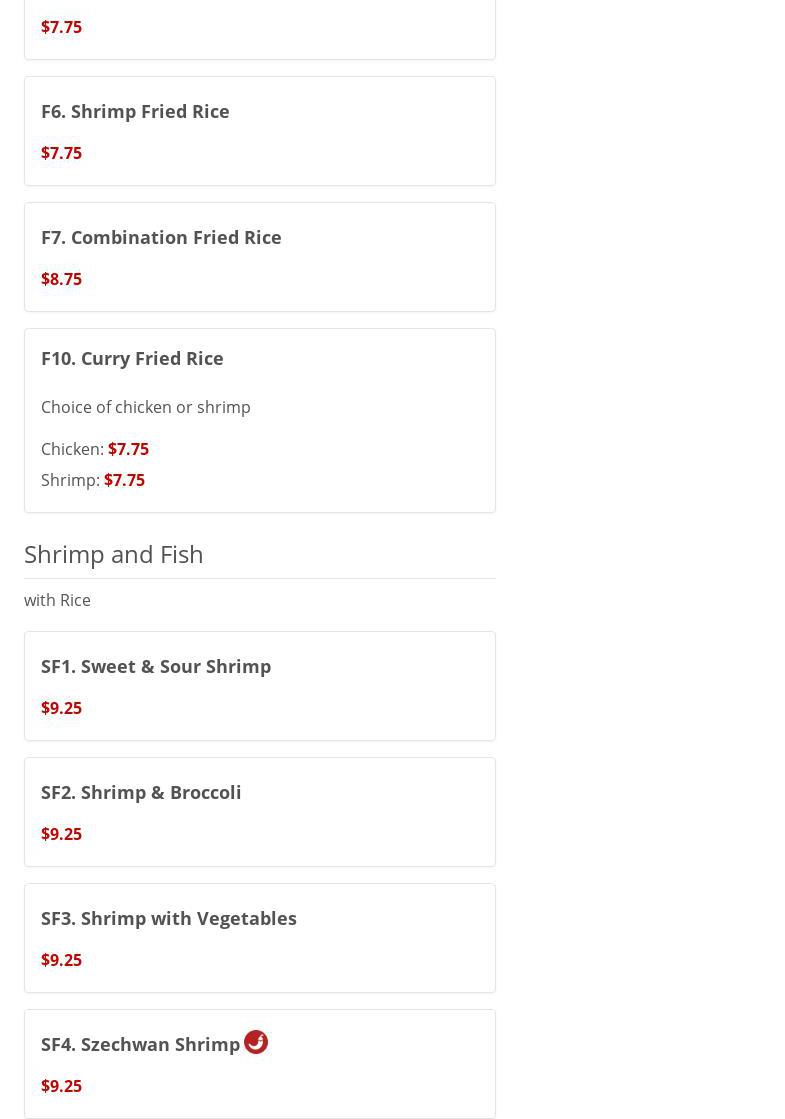The width and height of the screenshot is (785, 1119).
Task: Click the $9.25 price under Szechwan Shrimp
Action: pos(61,1086)
